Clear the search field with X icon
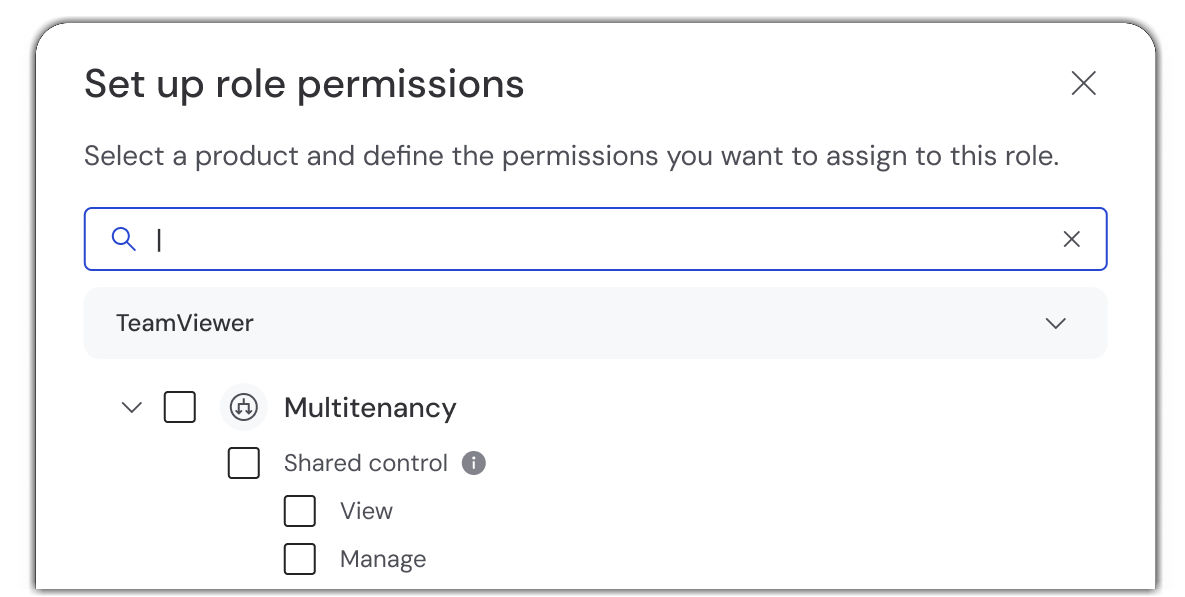This screenshot has width=1185, height=597. [1071, 239]
